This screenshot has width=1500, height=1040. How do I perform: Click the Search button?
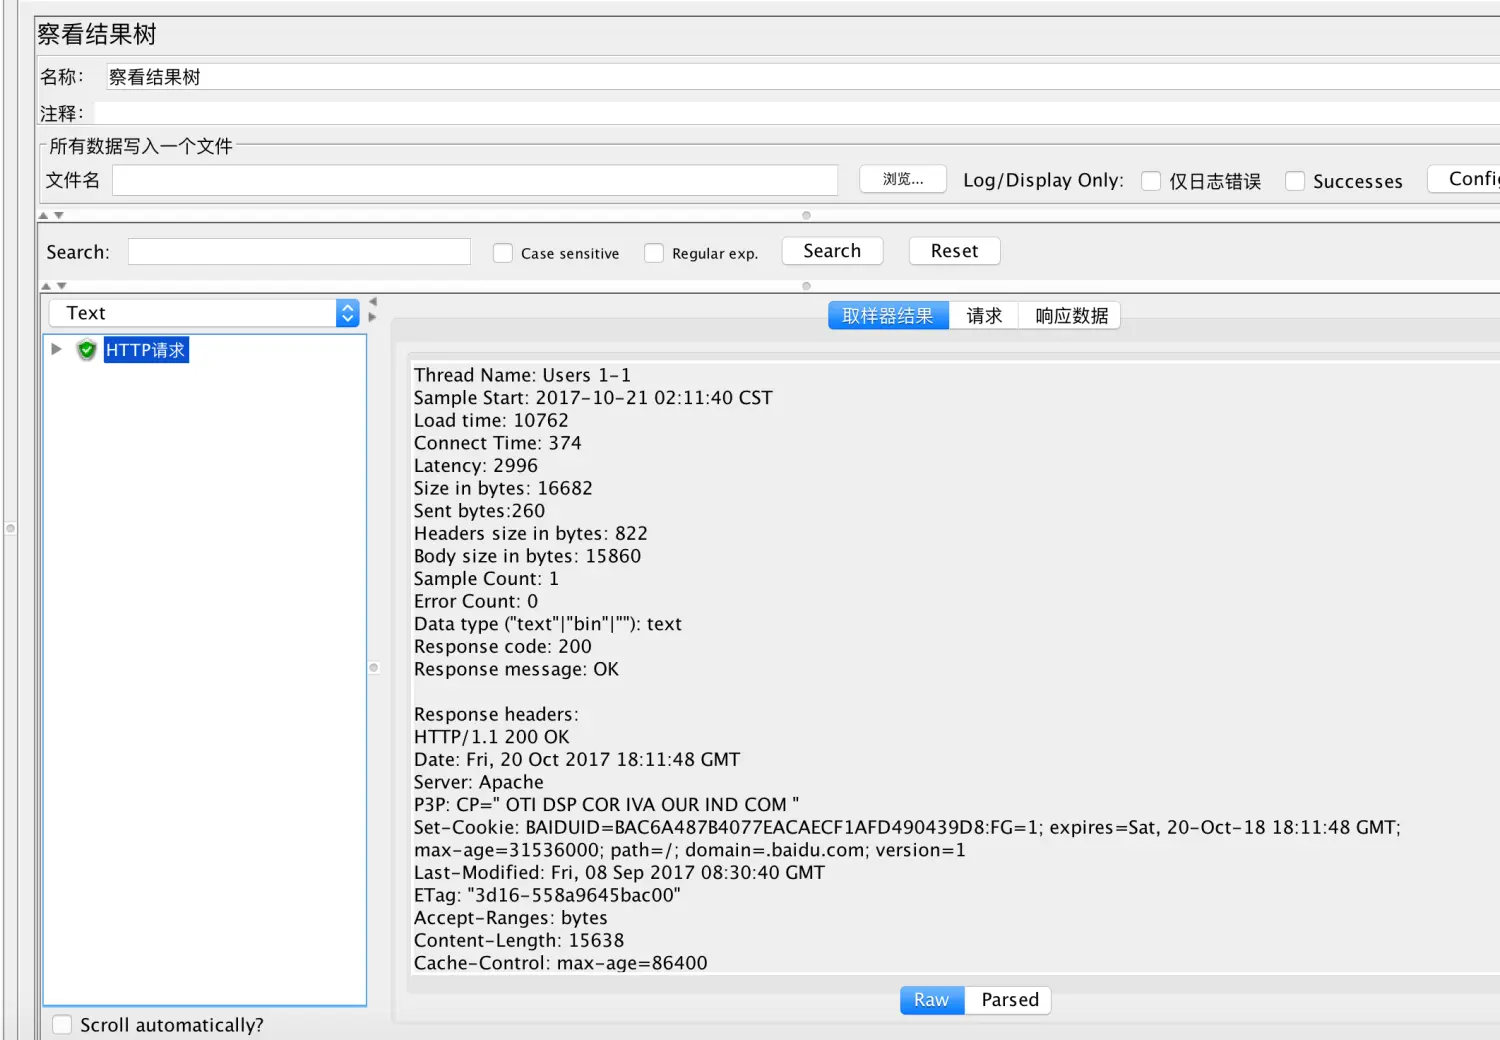[x=832, y=251]
